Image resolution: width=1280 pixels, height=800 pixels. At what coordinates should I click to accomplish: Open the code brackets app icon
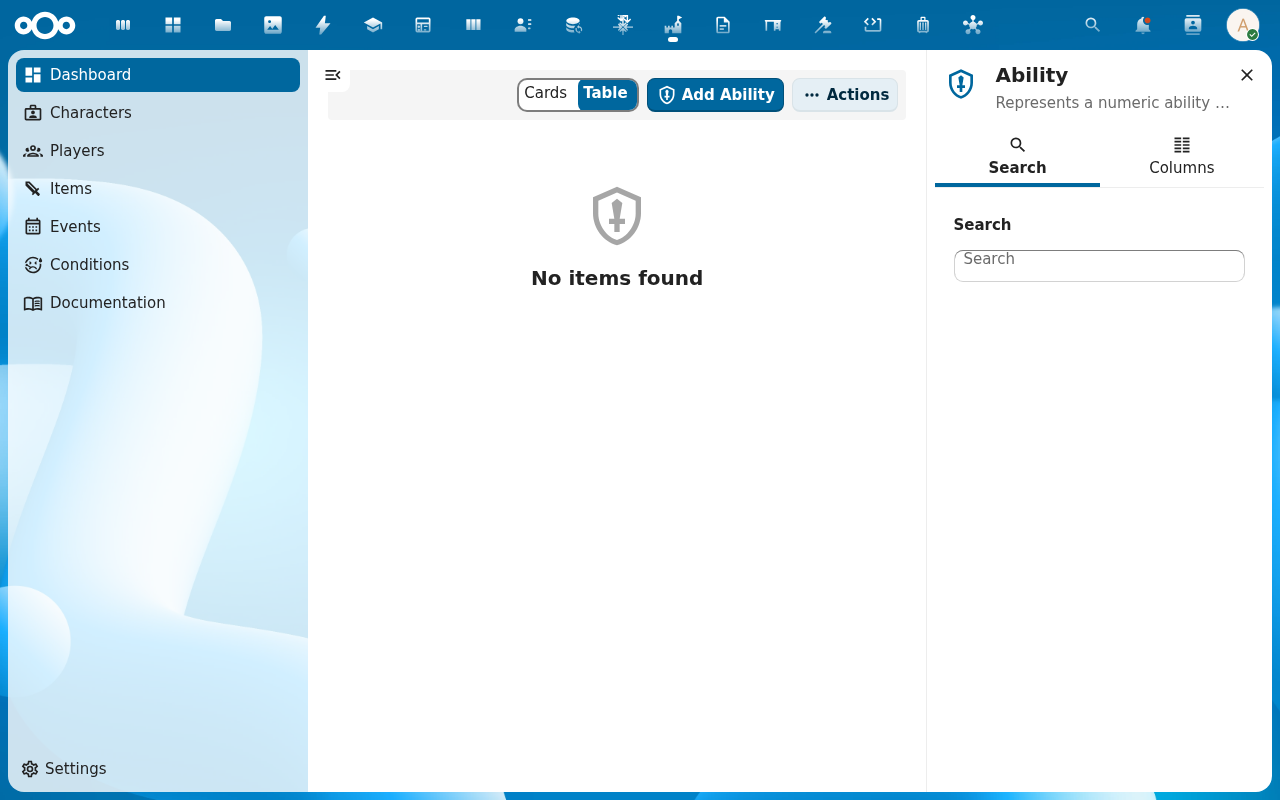(x=873, y=25)
